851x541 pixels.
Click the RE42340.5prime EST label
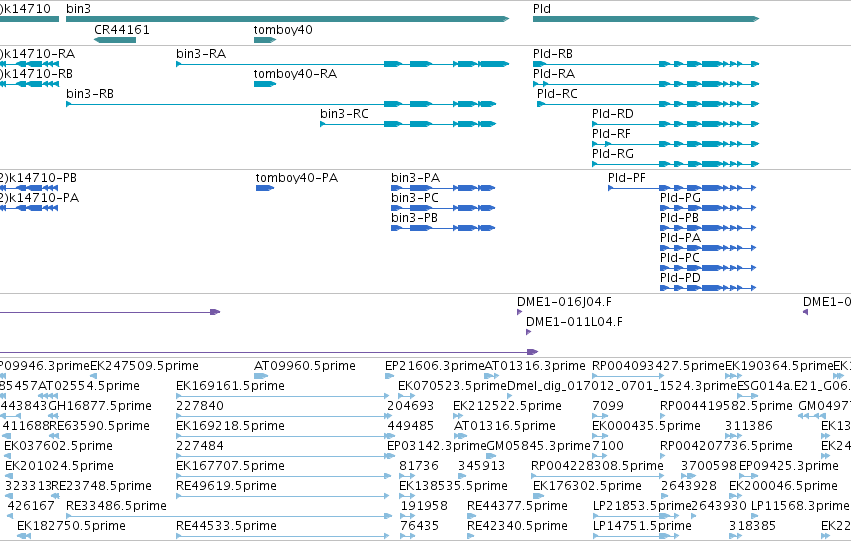point(517,527)
